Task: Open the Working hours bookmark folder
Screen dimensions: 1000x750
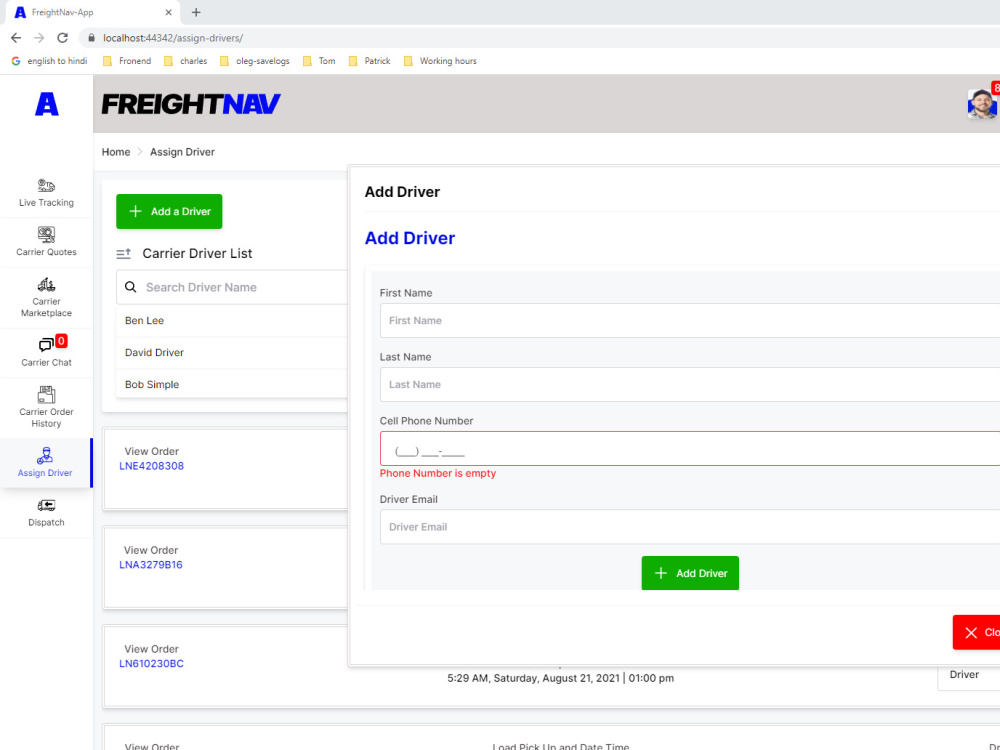Action: tap(441, 61)
